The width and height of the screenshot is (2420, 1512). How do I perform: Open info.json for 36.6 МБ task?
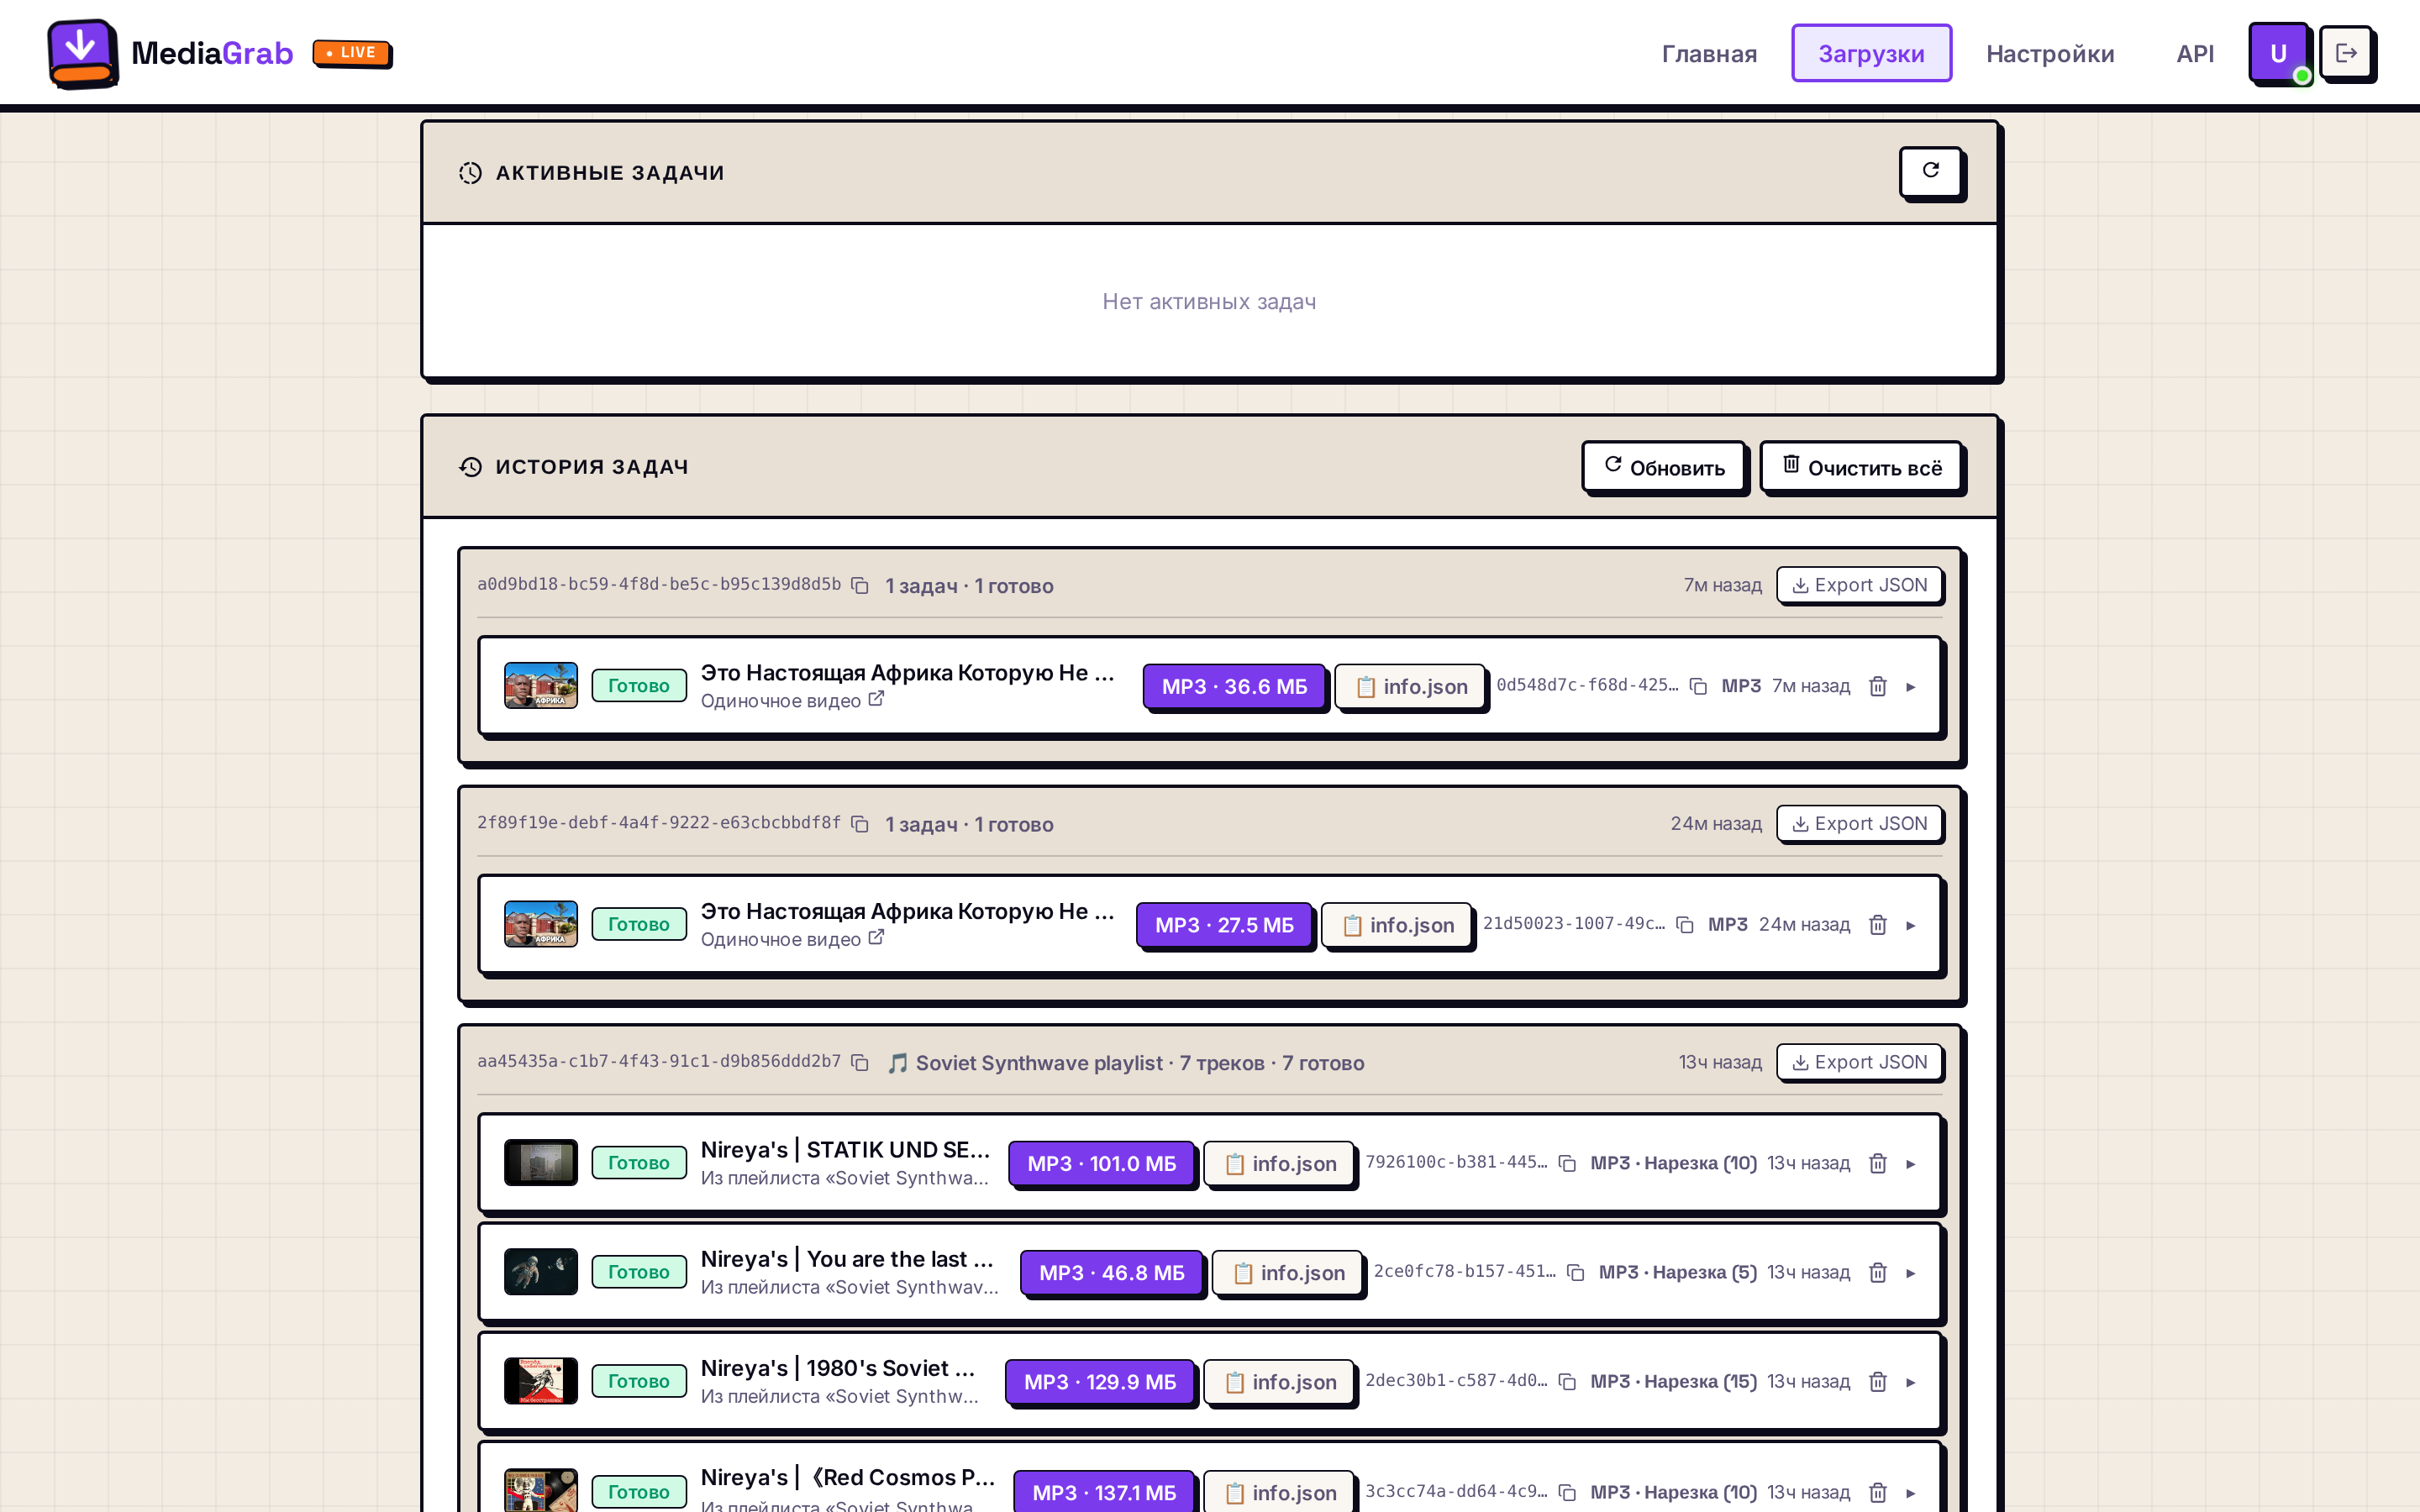(1410, 687)
